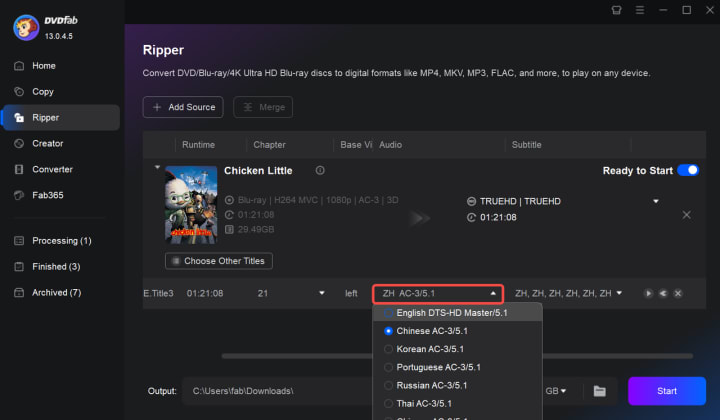This screenshot has height=420, width=720.
Task: Browse output folder with folder icon
Action: tap(600, 391)
